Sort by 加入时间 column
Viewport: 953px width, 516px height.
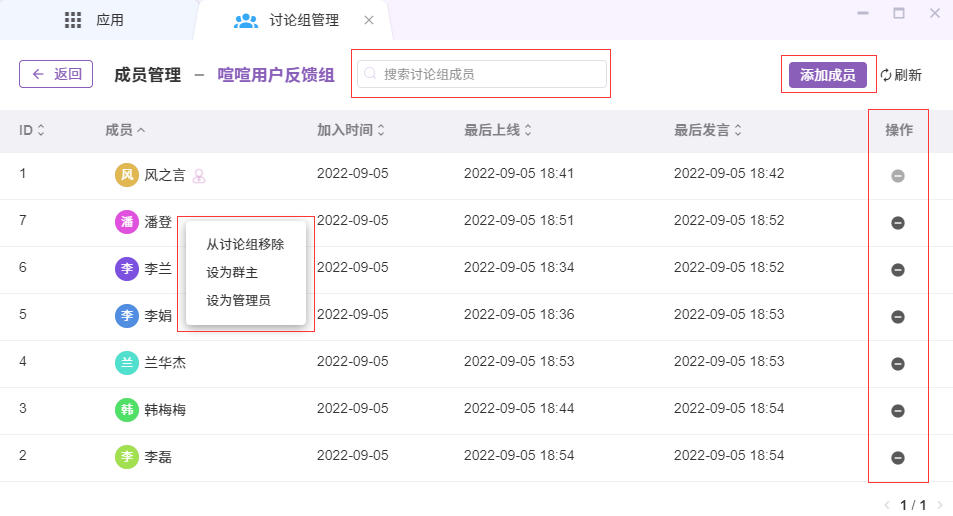[351, 130]
